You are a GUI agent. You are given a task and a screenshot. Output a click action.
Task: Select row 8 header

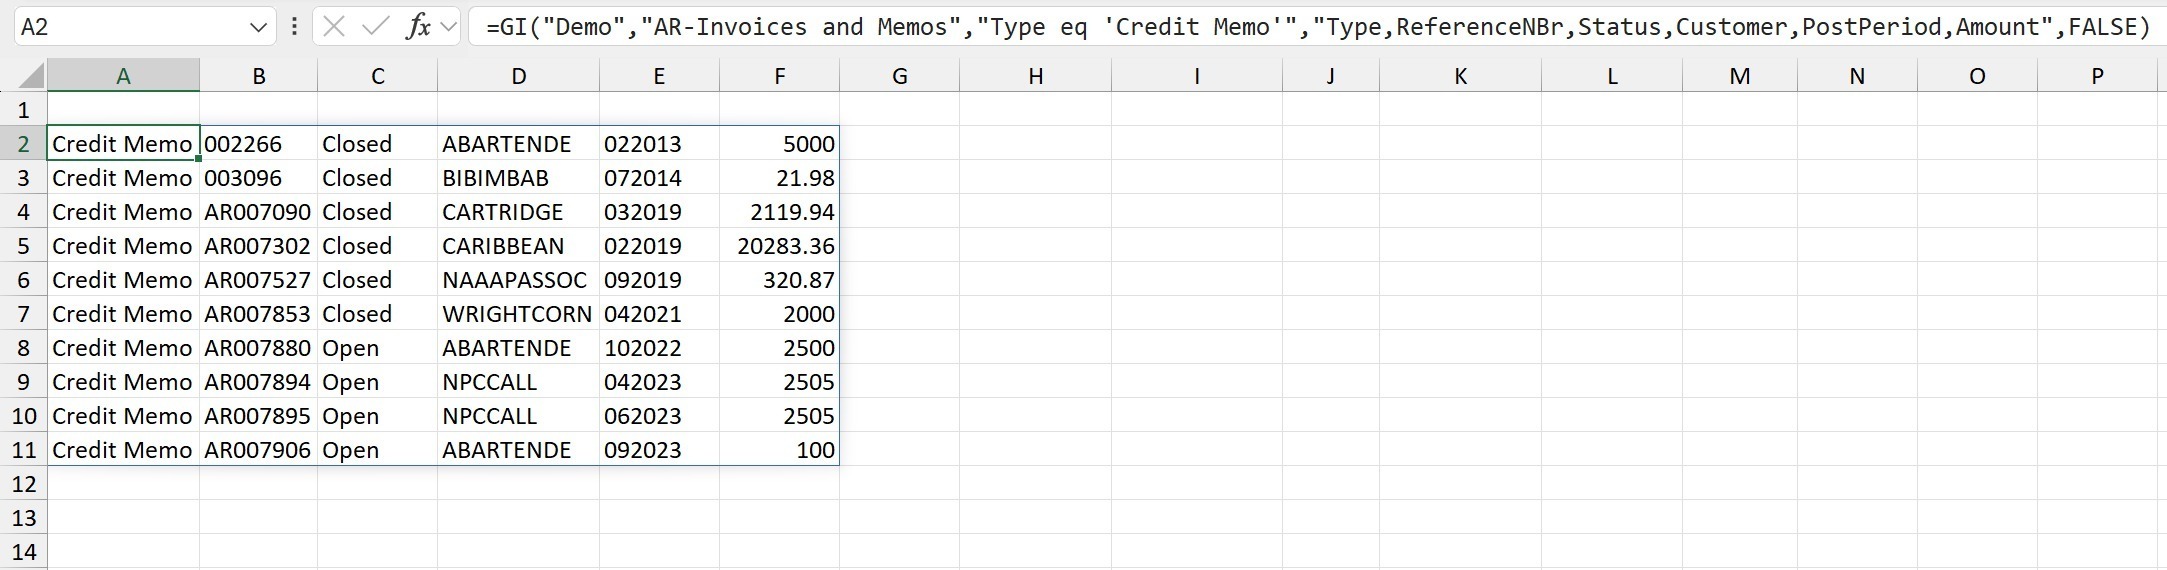(23, 348)
